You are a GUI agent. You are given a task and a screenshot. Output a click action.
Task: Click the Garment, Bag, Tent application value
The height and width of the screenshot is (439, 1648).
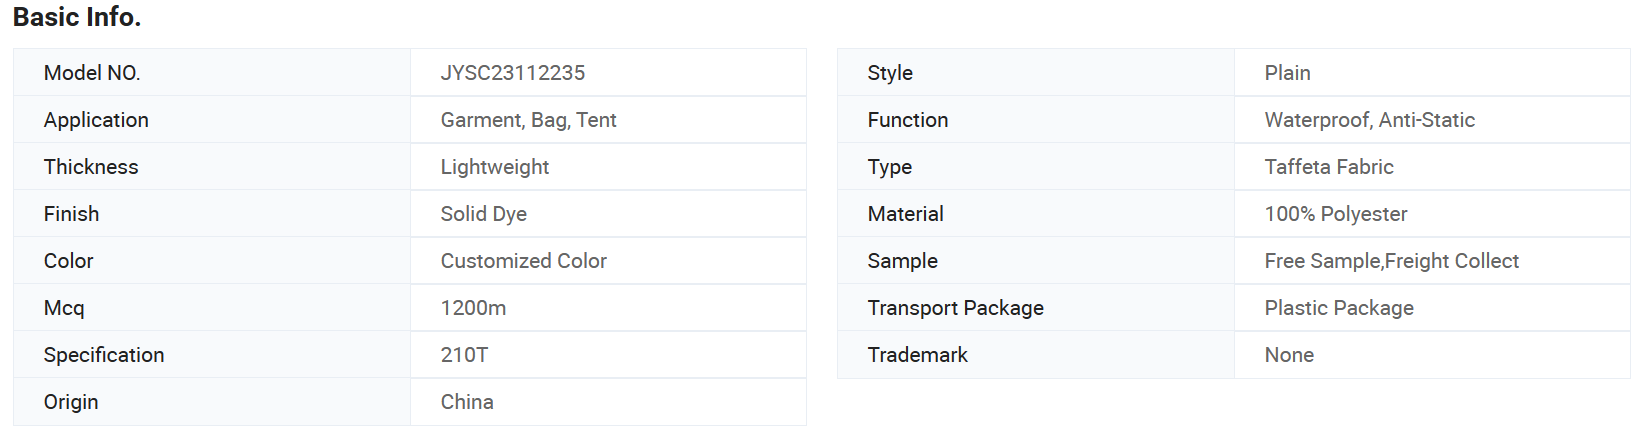click(528, 120)
